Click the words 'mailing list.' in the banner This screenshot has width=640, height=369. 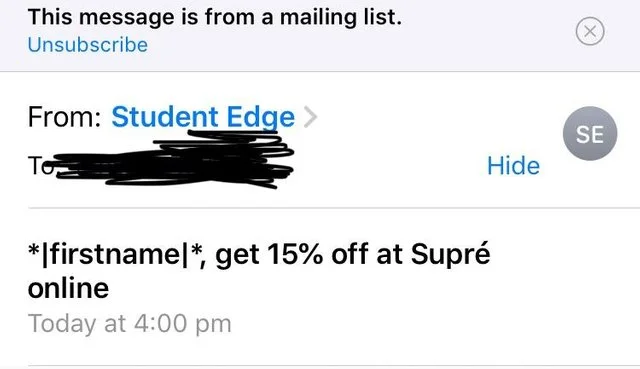pyautogui.click(x=341, y=18)
